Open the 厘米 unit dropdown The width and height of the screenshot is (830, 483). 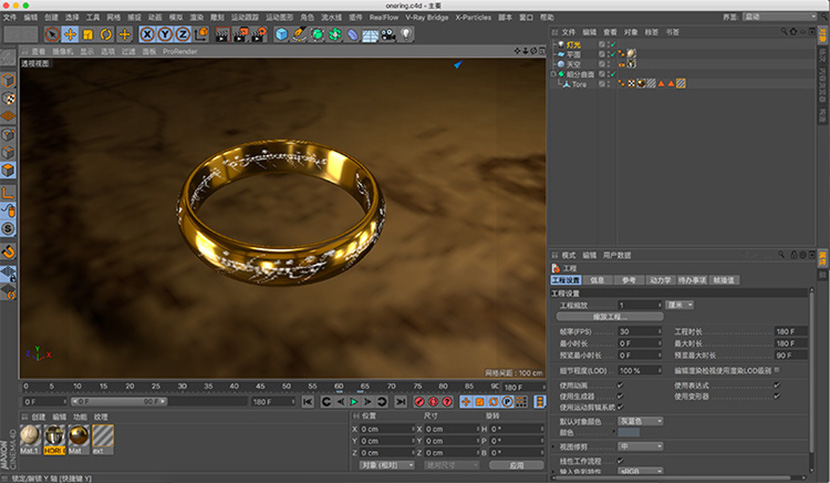tap(679, 305)
